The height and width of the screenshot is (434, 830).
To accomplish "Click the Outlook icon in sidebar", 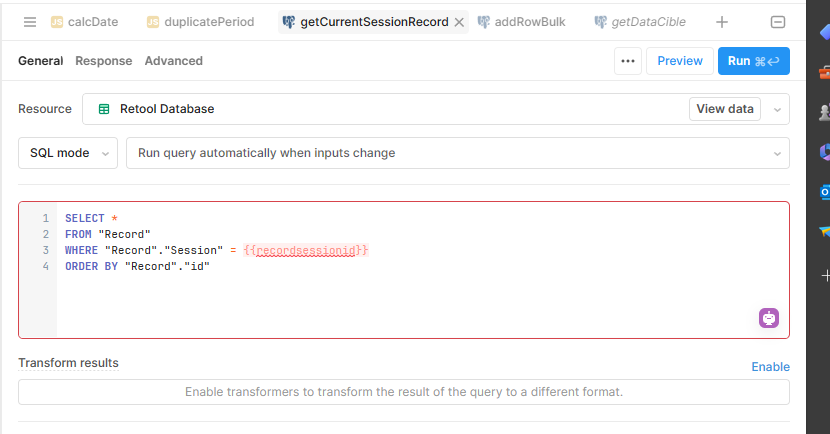I will pos(825,192).
